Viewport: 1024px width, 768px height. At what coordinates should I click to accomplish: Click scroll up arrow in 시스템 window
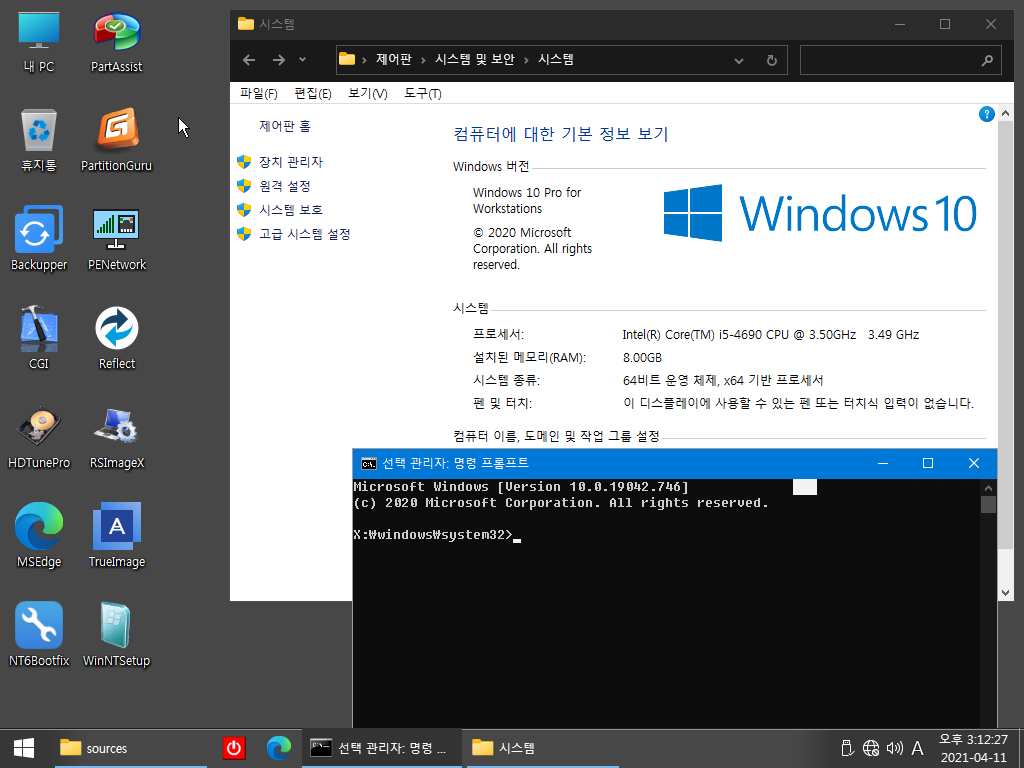1005,114
